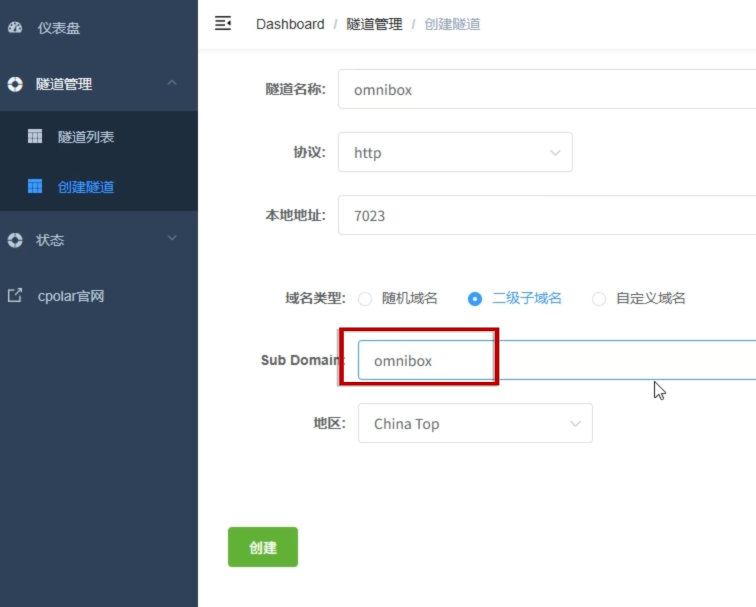Click the grid icon beside 创建隧道

(35, 186)
